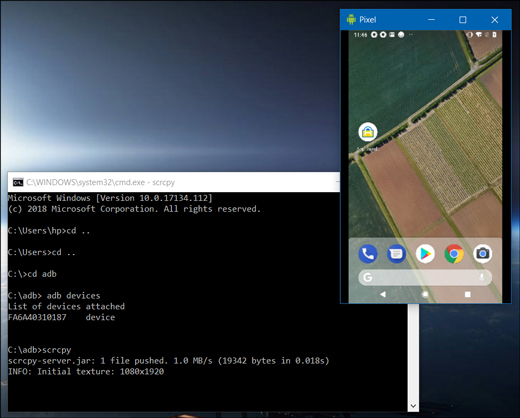Click the cmd.exe window icon
Image resolution: width=520 pixels, height=418 pixels.
(18, 182)
